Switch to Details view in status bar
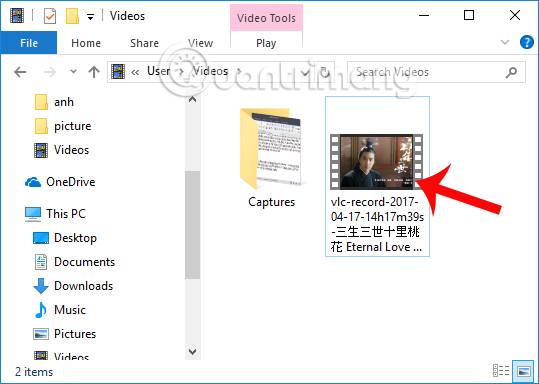Image resolution: width=539 pixels, height=384 pixels. click(501, 371)
